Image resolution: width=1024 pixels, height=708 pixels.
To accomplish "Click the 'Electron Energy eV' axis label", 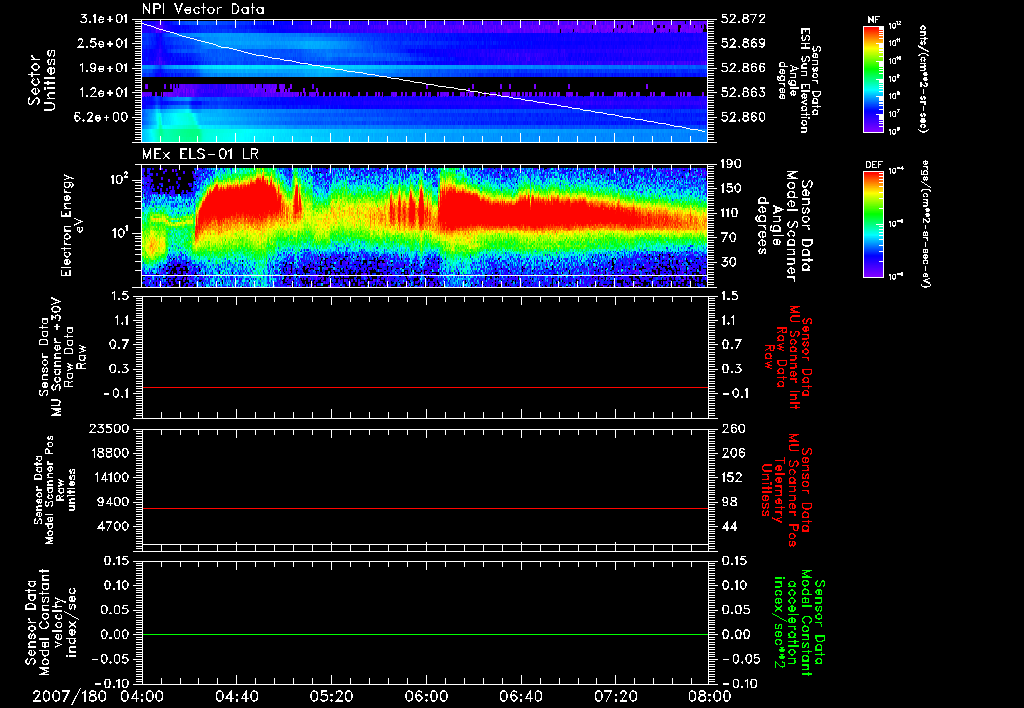I will click(x=72, y=225).
